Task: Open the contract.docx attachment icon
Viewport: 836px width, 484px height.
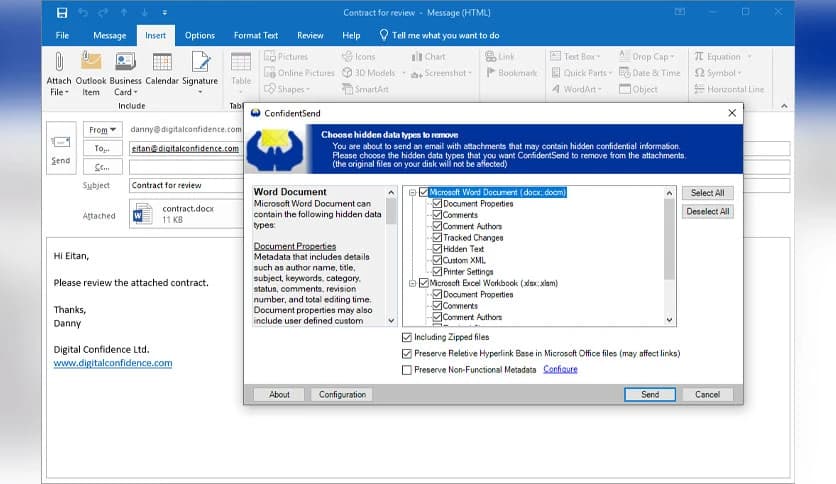Action: click(x=143, y=214)
